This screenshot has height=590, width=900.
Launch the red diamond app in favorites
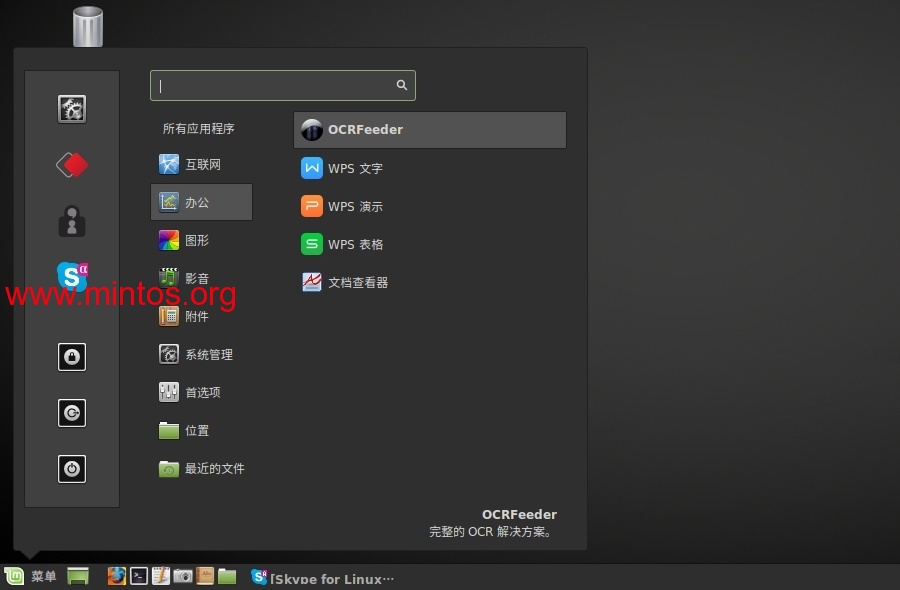[72, 165]
